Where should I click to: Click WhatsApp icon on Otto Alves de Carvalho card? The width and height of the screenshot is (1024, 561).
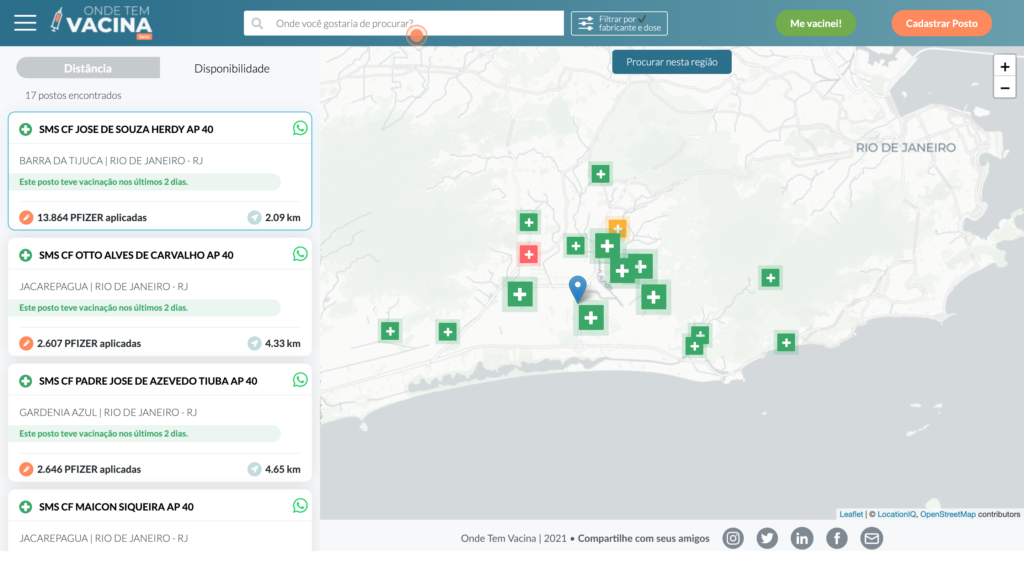point(300,254)
